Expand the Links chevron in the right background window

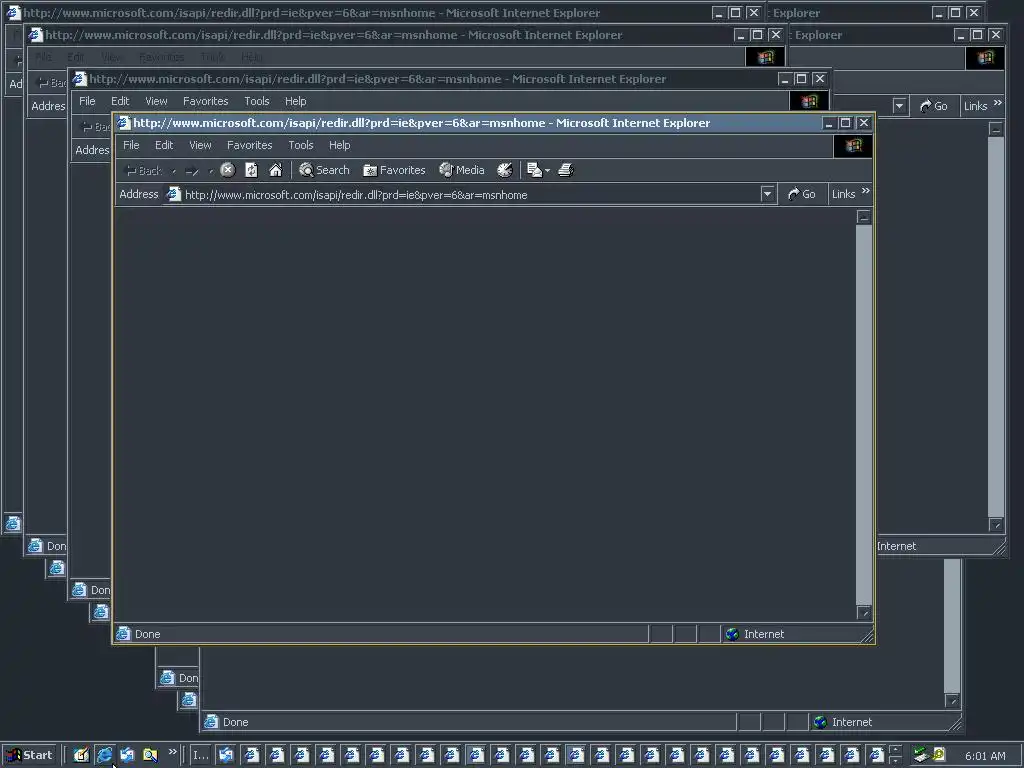[998, 103]
